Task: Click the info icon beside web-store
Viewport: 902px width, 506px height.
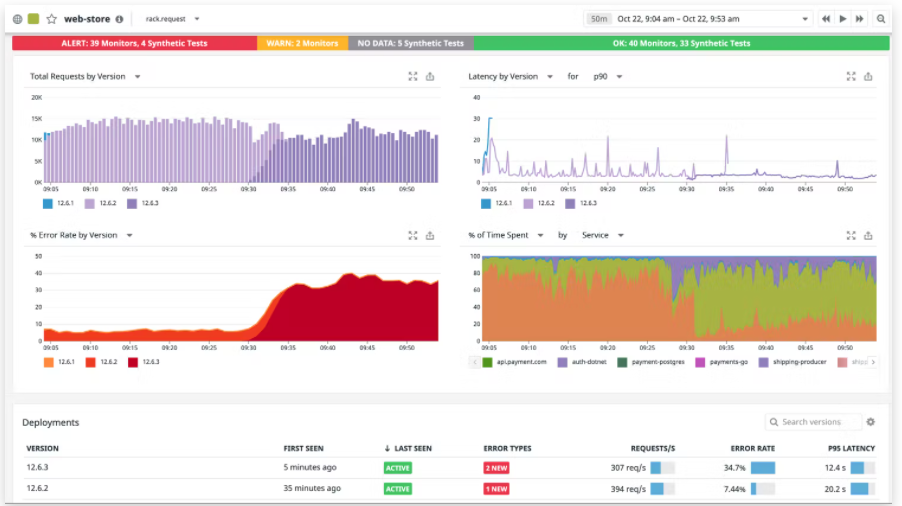Action: pos(120,19)
